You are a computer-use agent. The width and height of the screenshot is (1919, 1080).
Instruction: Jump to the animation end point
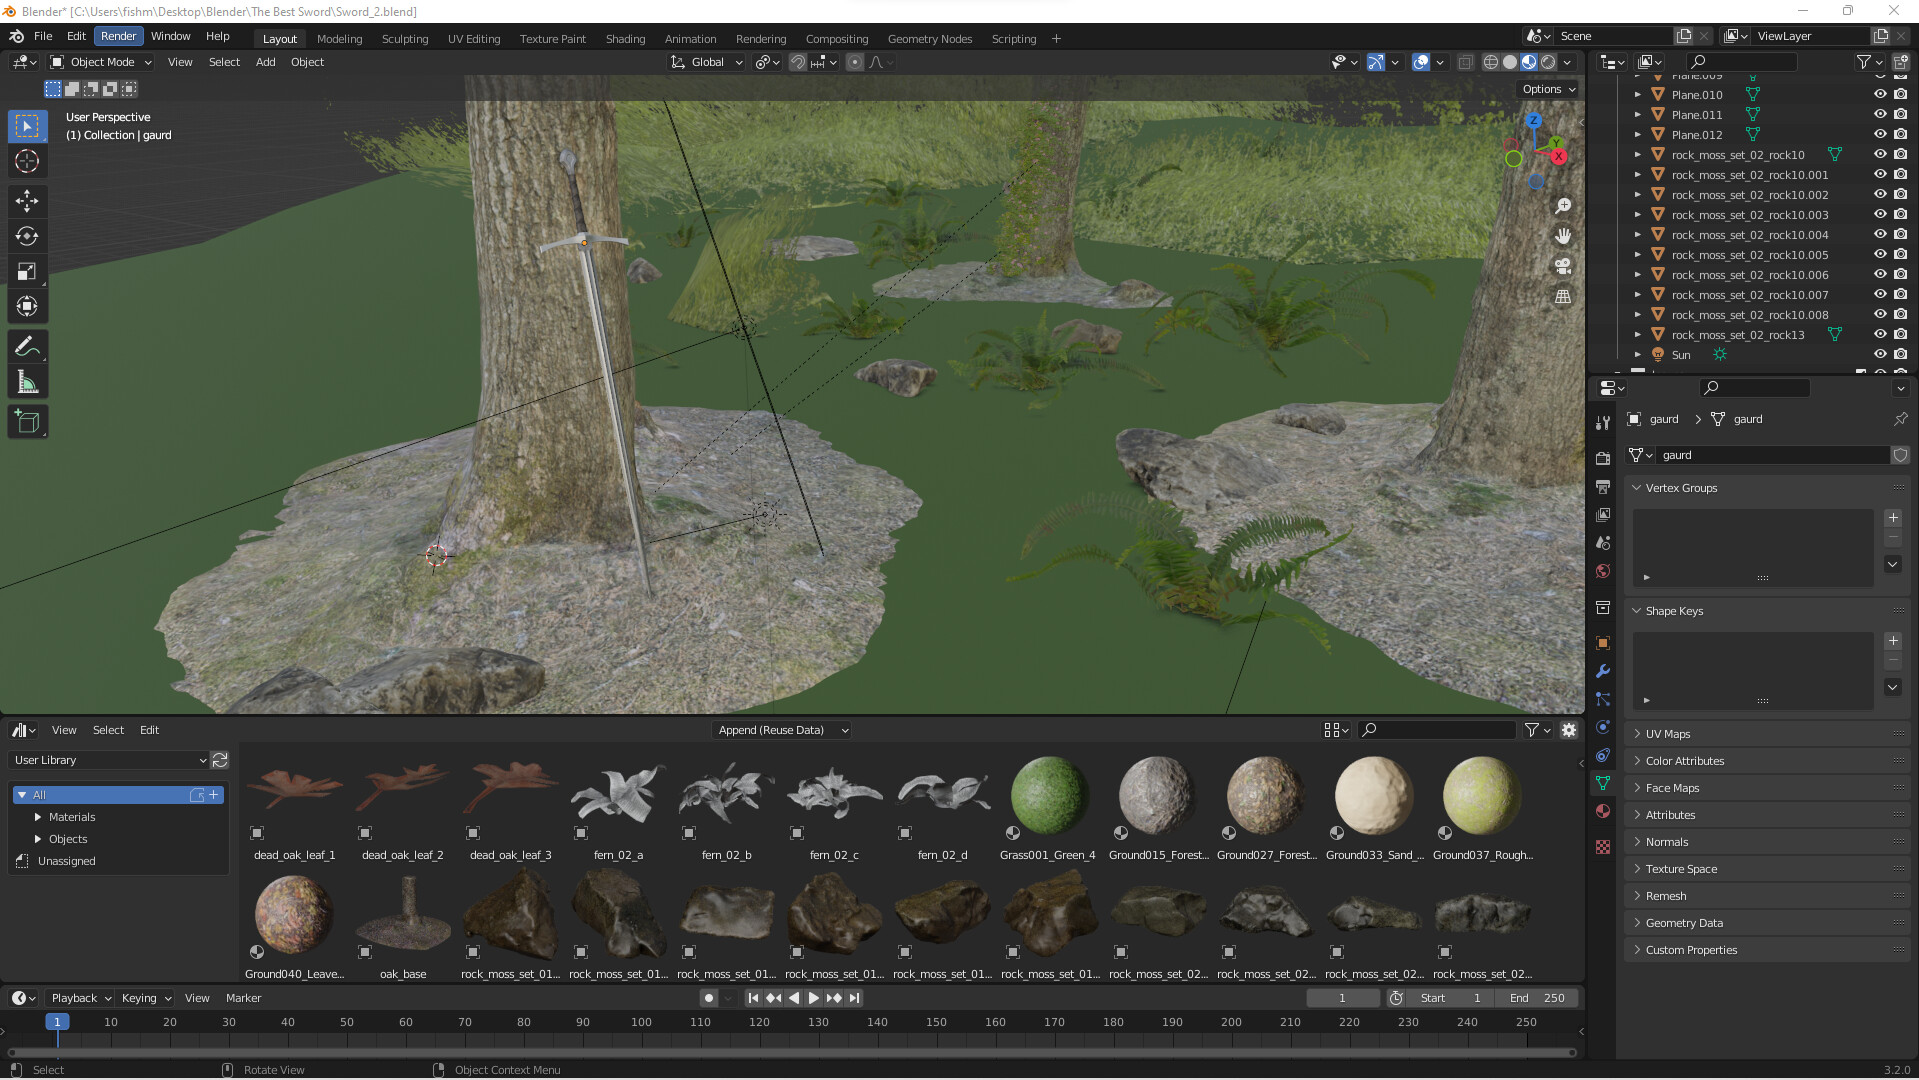click(x=855, y=998)
